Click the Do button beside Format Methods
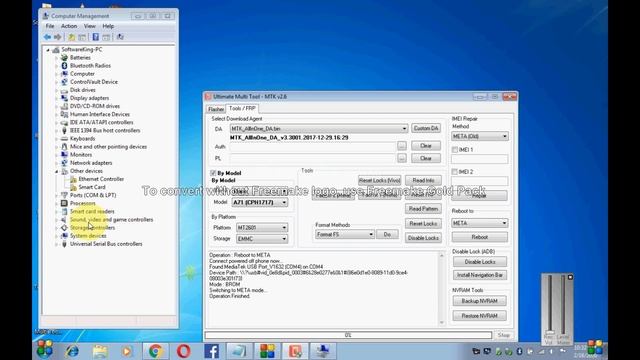The height and width of the screenshot is (360, 640). coord(387,234)
